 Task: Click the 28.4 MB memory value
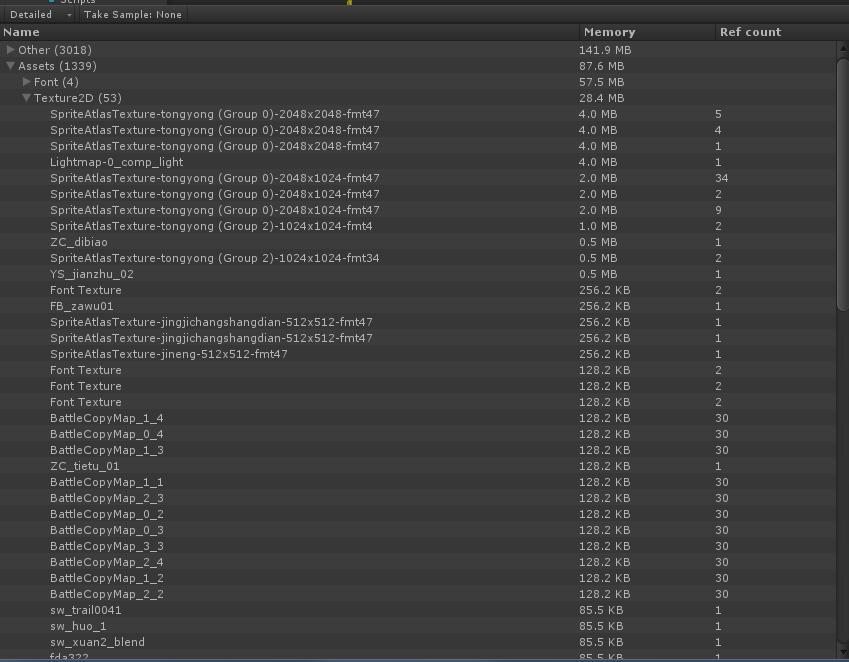click(x=601, y=98)
